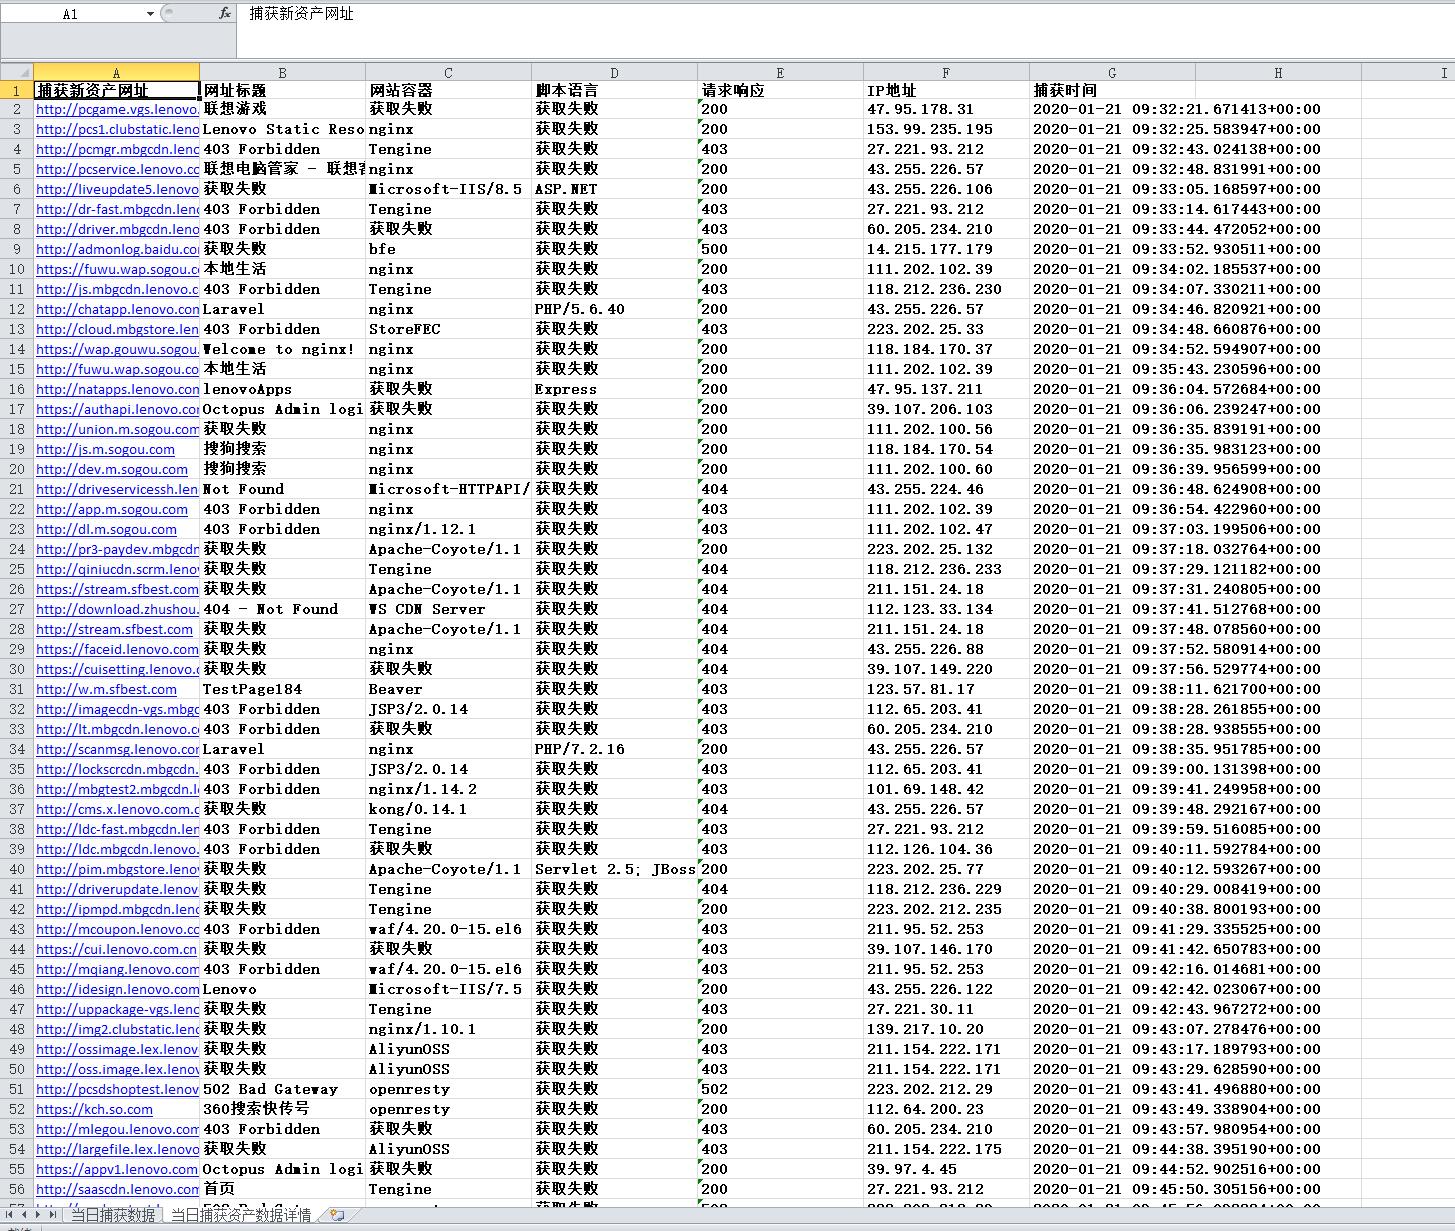Open the Name Box dropdown arrow
Image resolution: width=1455 pixels, height=1231 pixels.
150,14
